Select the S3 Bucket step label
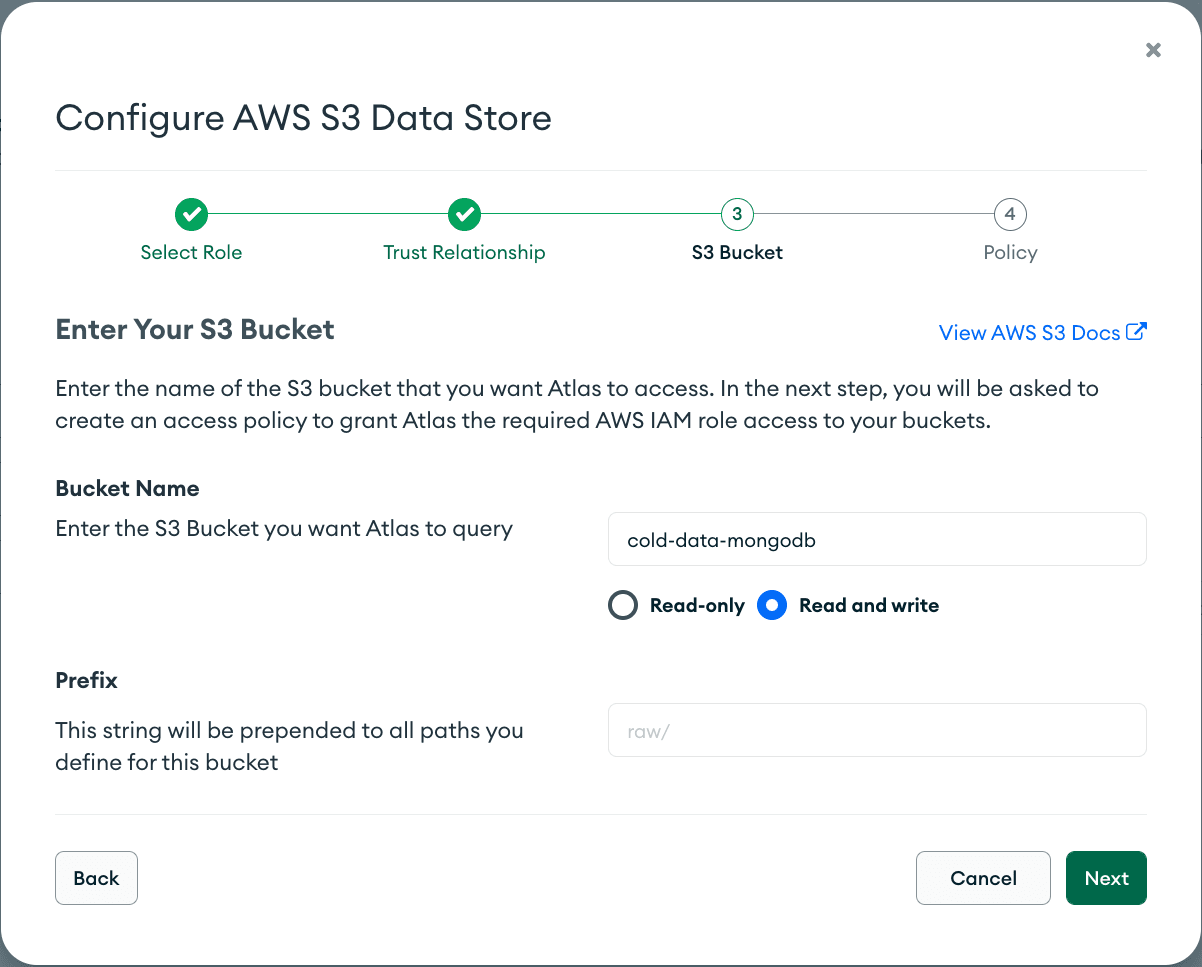1202x967 pixels. coord(737,253)
